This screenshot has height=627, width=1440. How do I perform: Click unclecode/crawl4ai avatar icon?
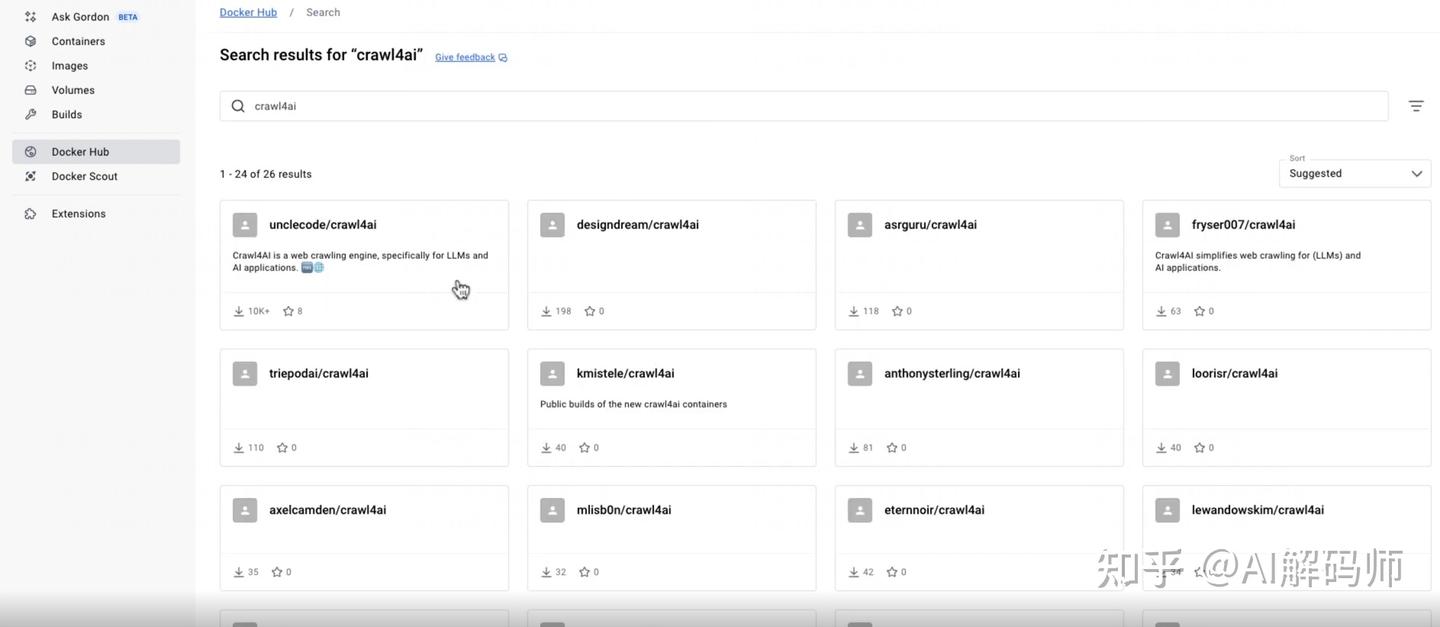[245, 225]
